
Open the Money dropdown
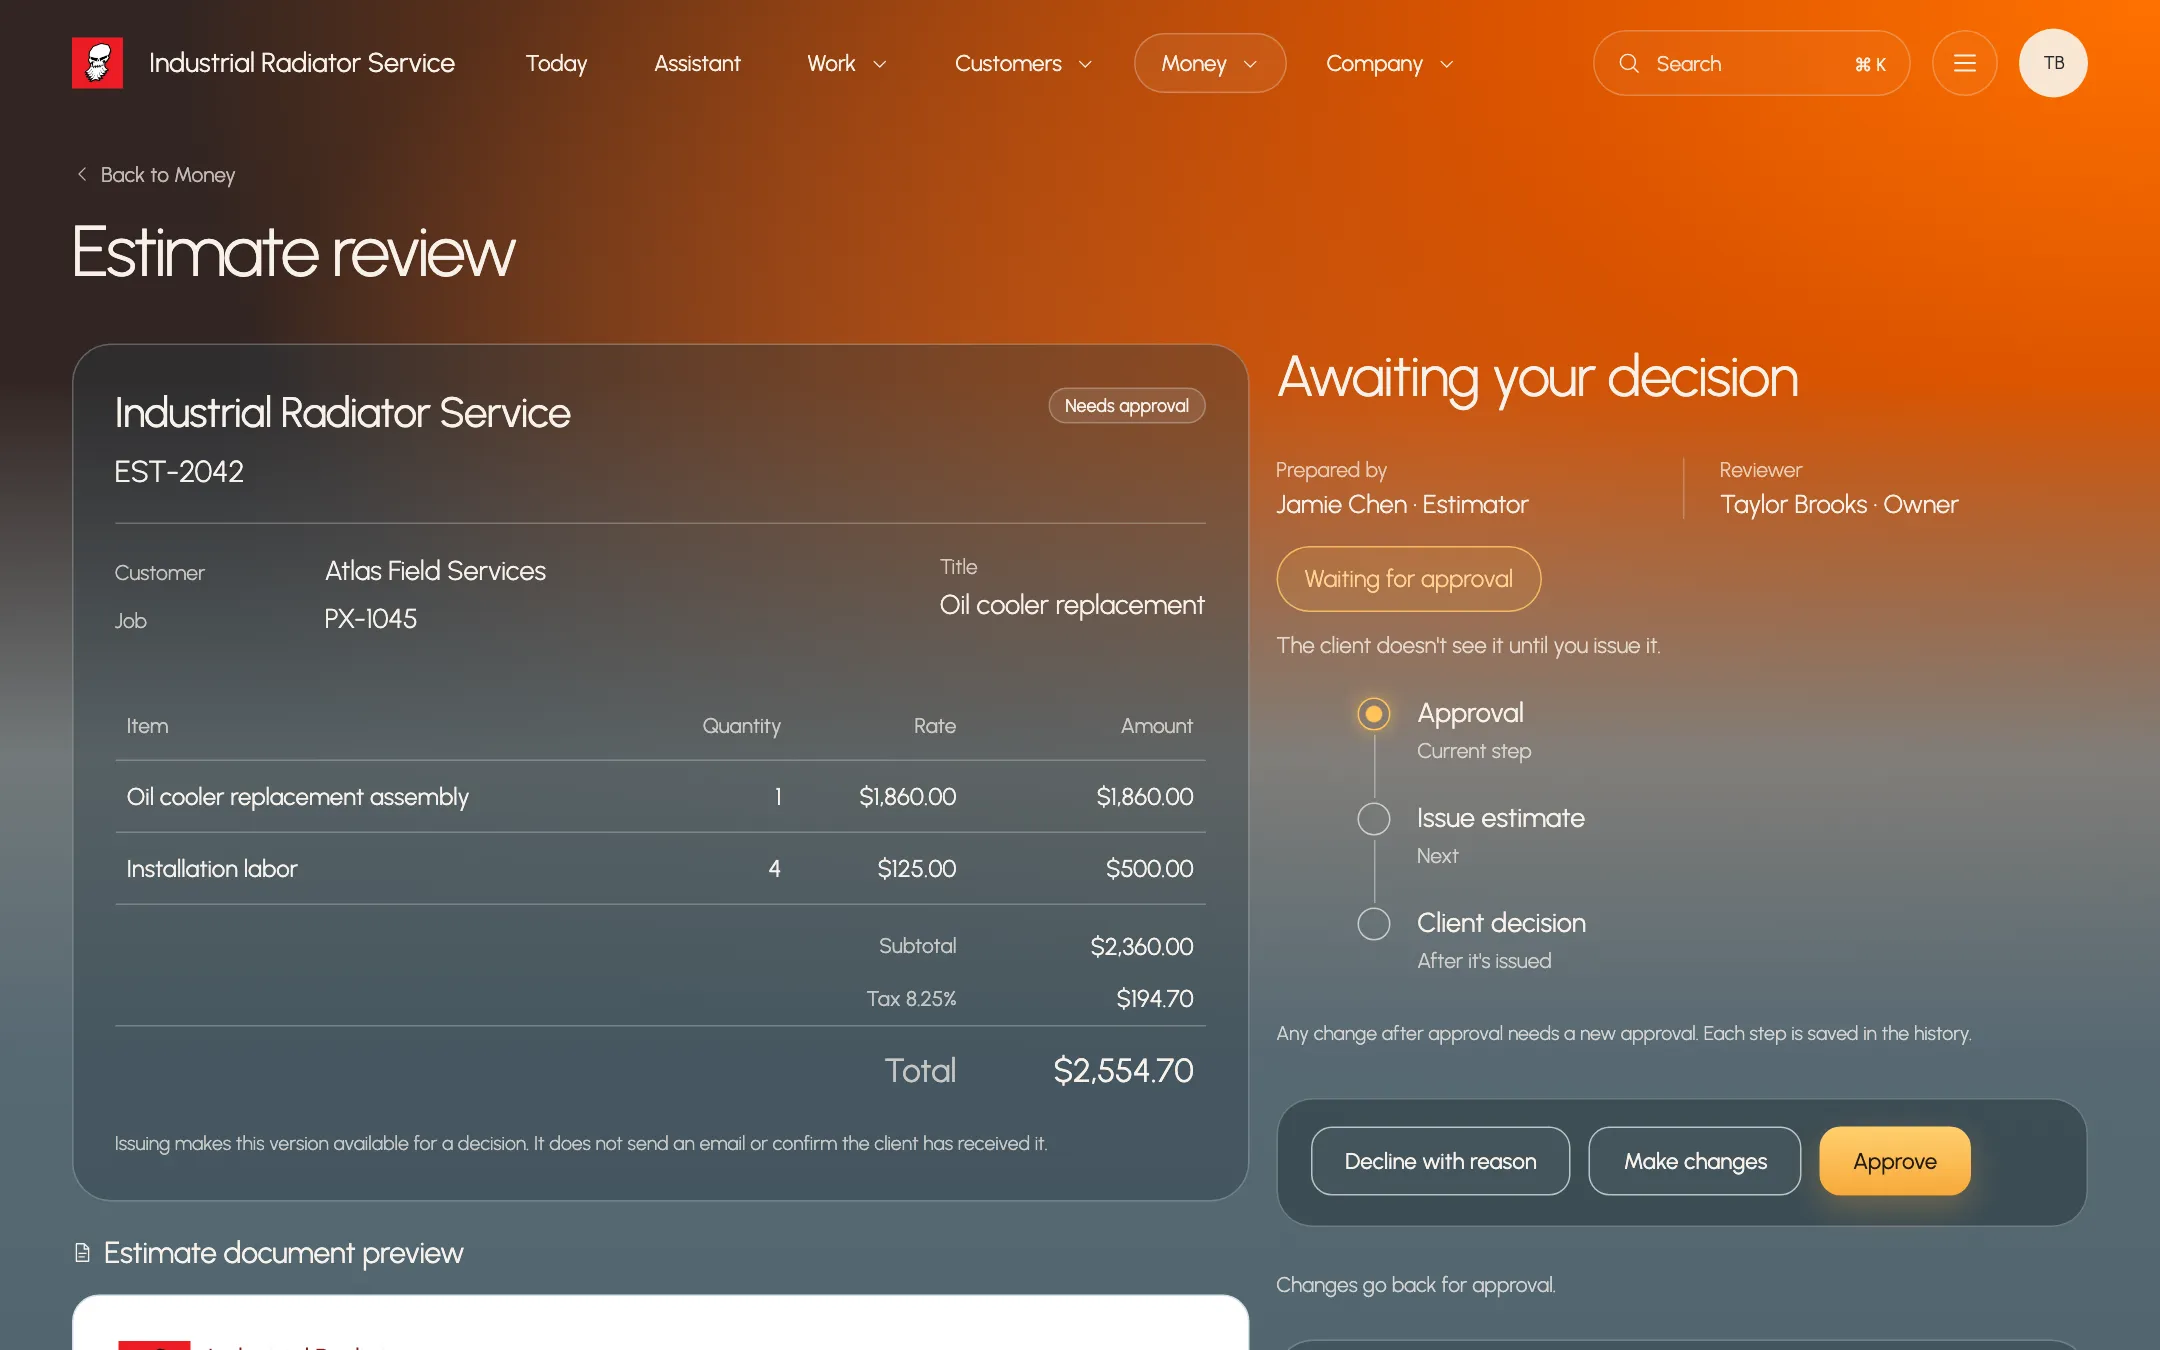pyautogui.click(x=1209, y=63)
